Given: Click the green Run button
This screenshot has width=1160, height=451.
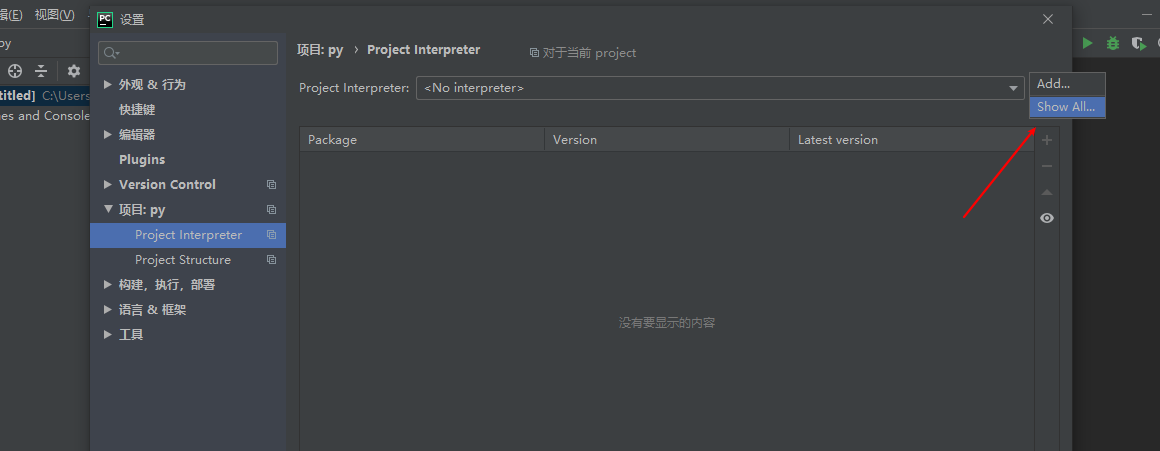Looking at the screenshot, I should pos(1088,43).
